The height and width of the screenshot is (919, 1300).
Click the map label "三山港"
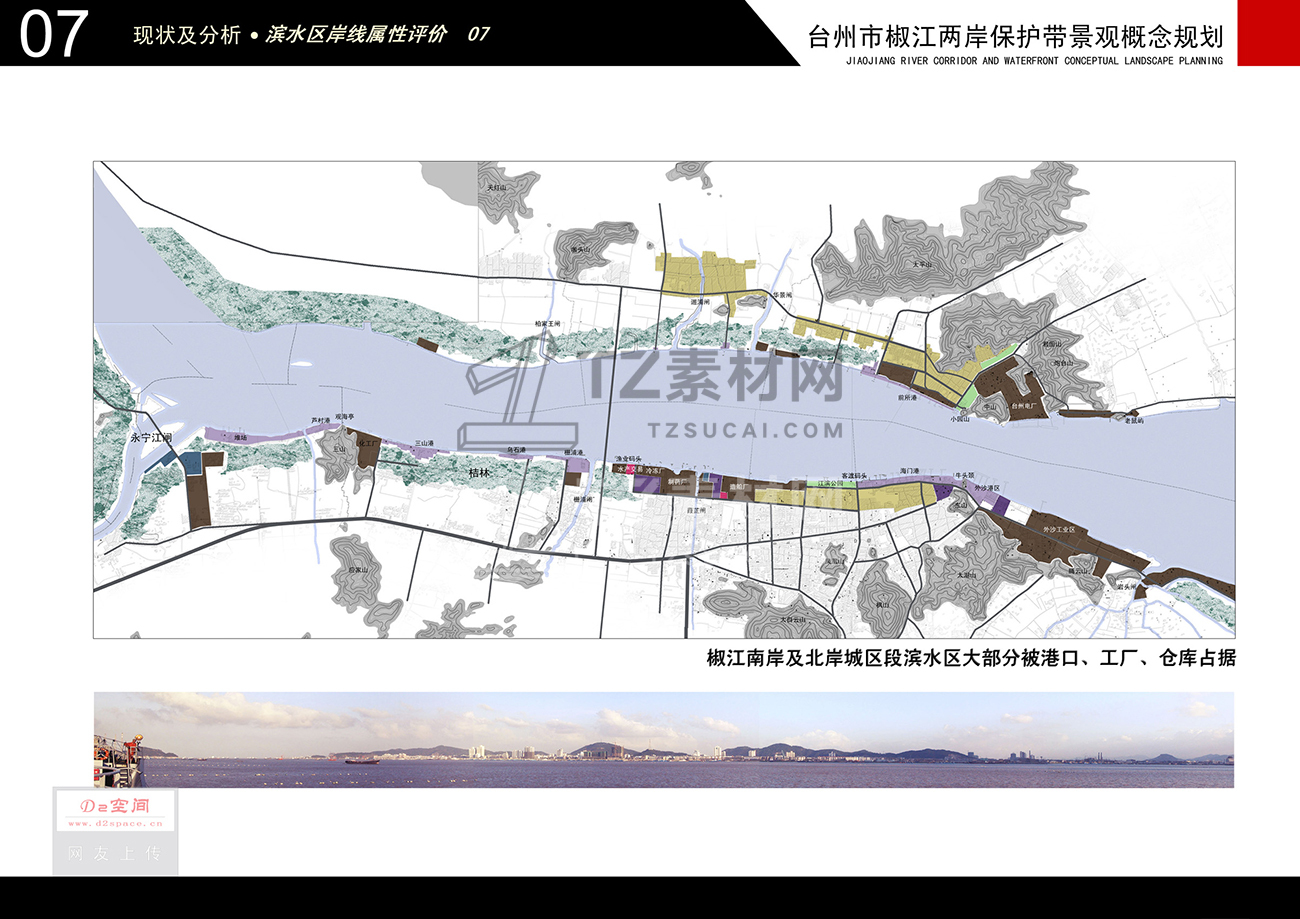[x=424, y=443]
